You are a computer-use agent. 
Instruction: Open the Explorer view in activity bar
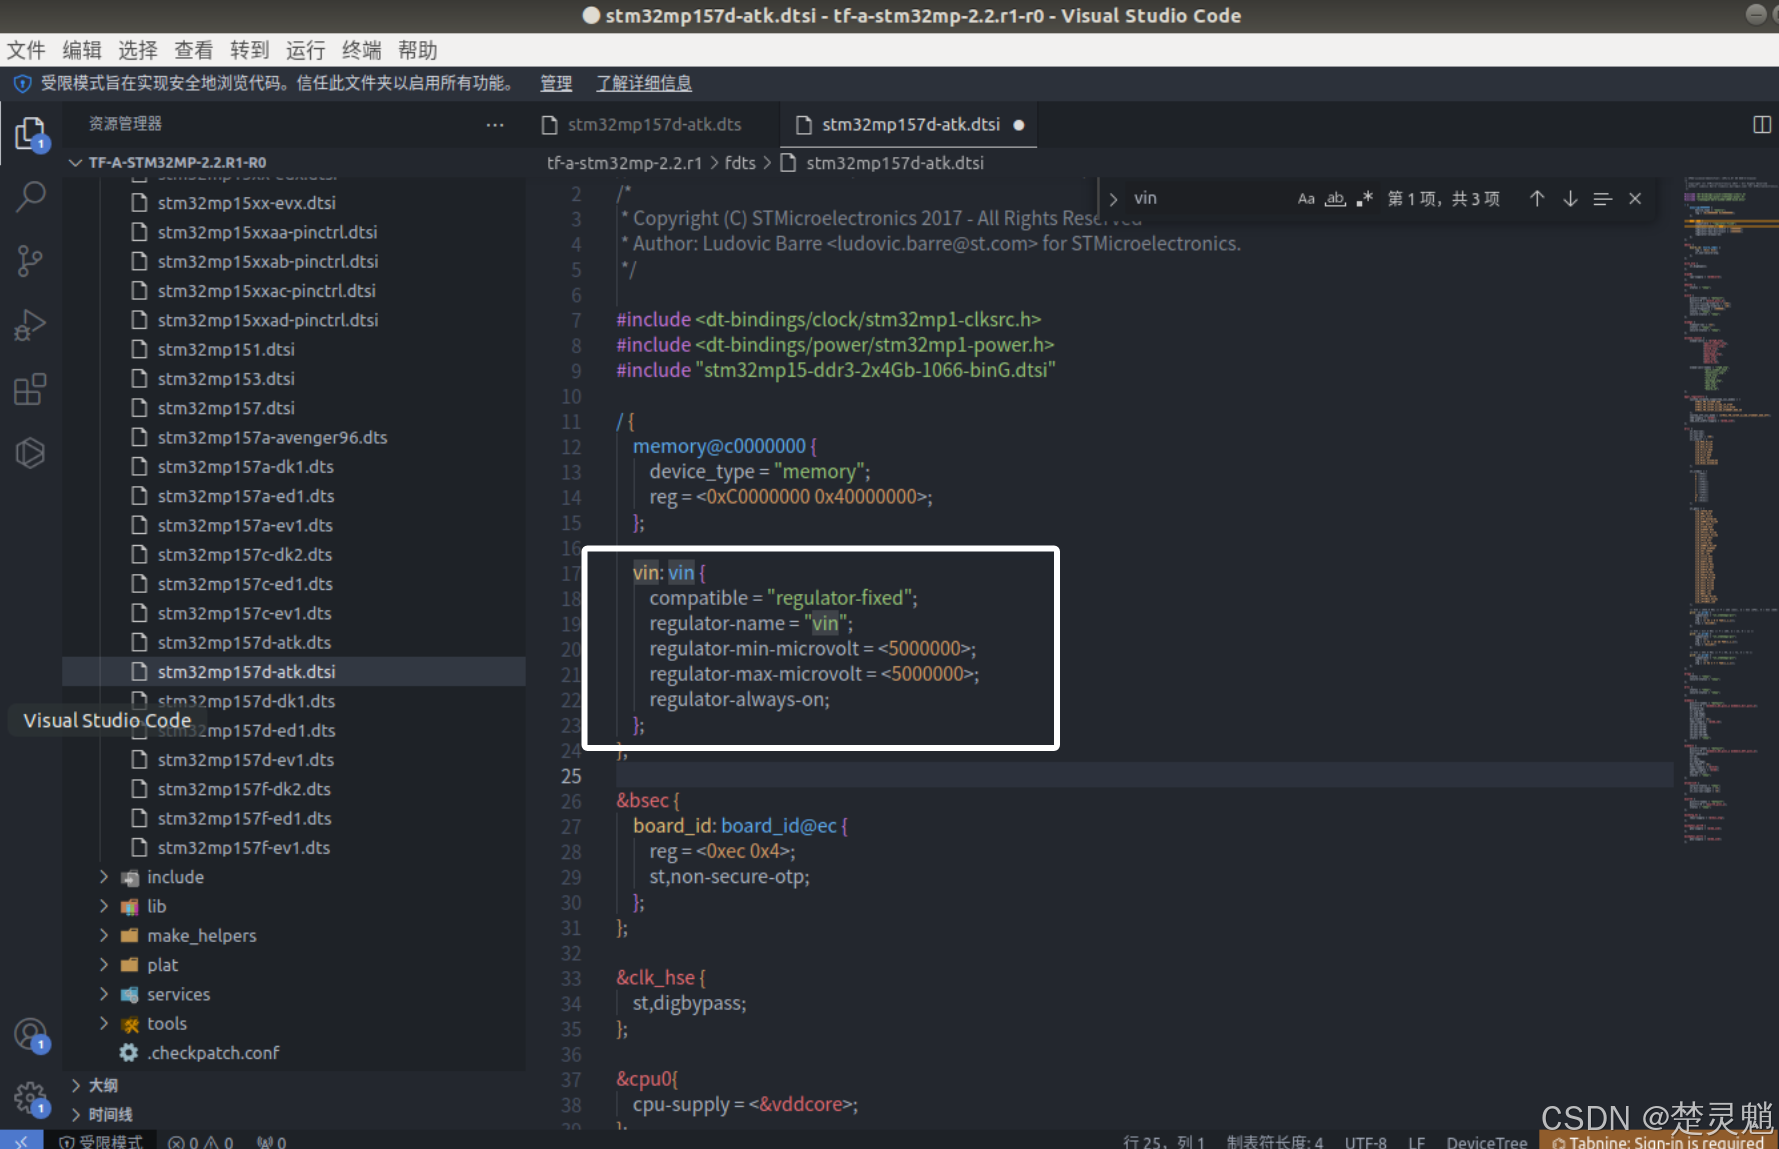(x=31, y=132)
